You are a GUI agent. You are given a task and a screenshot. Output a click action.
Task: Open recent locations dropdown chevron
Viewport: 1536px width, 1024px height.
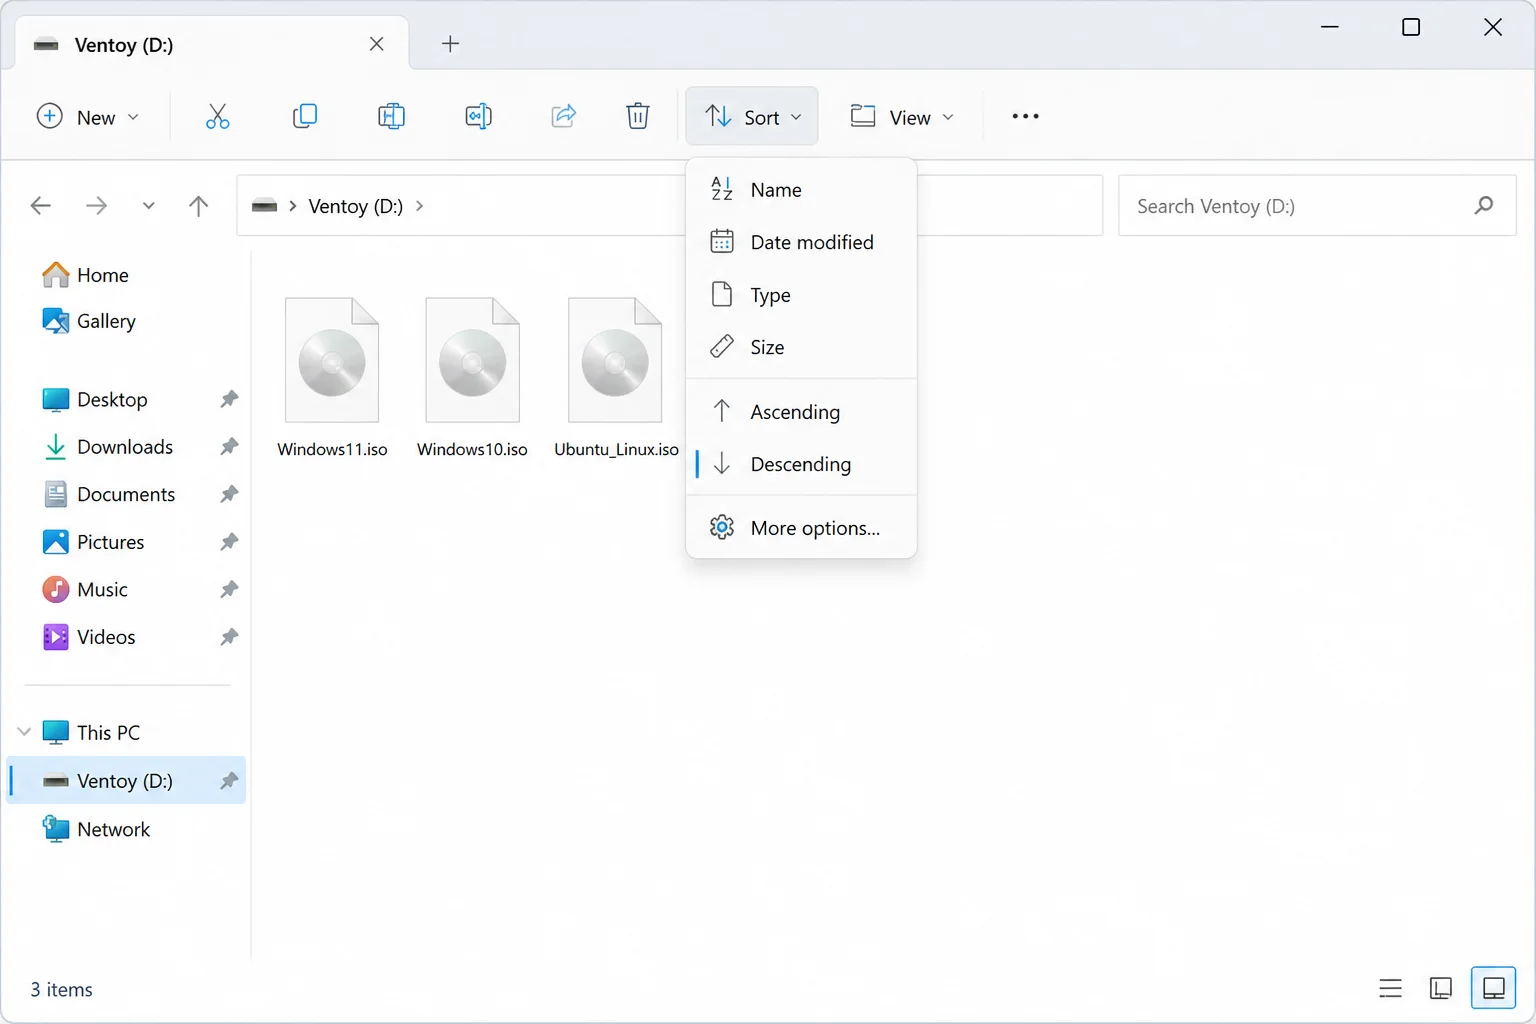coord(148,206)
